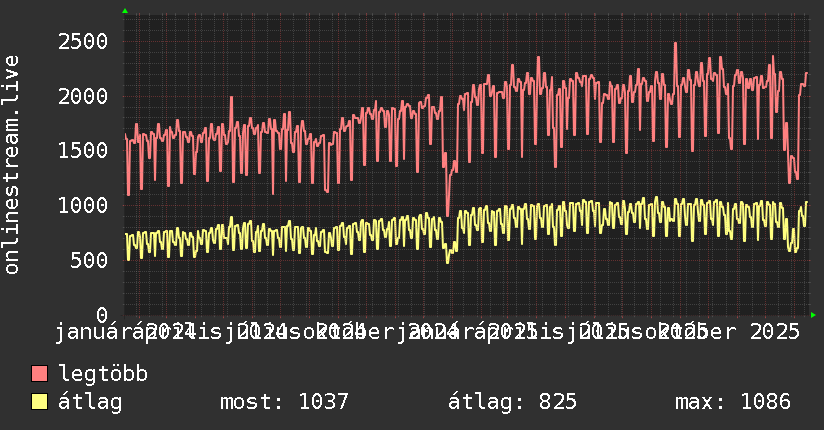This screenshot has width=824, height=430.
Task: Click the 0 y-axis label
Action: coord(102,315)
